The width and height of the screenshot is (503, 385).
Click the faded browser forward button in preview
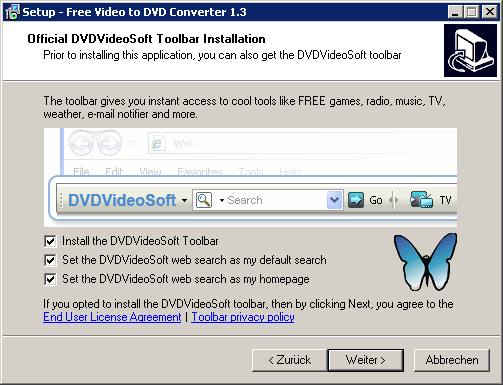coord(109,143)
